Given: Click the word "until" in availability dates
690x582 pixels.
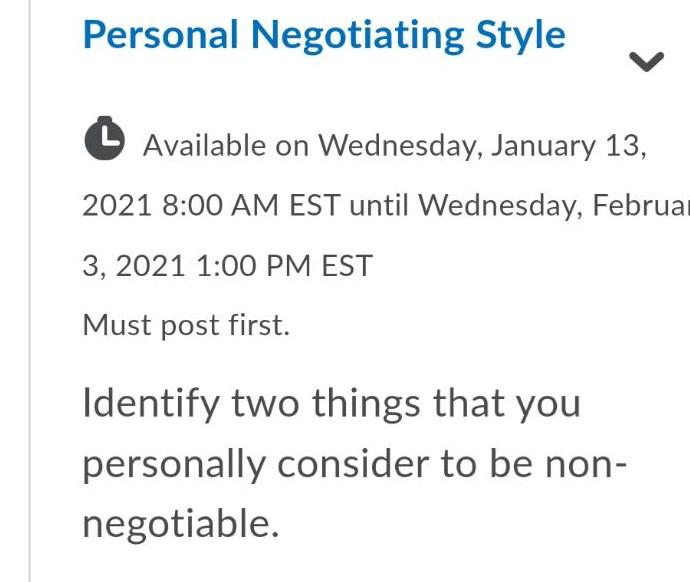Looking at the screenshot, I should (x=380, y=206).
